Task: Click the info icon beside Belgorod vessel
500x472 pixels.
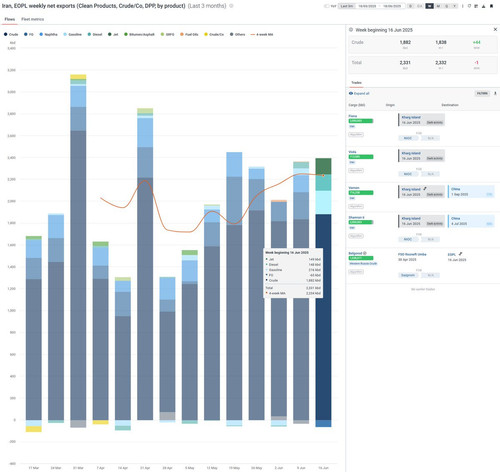Action: click(365, 253)
